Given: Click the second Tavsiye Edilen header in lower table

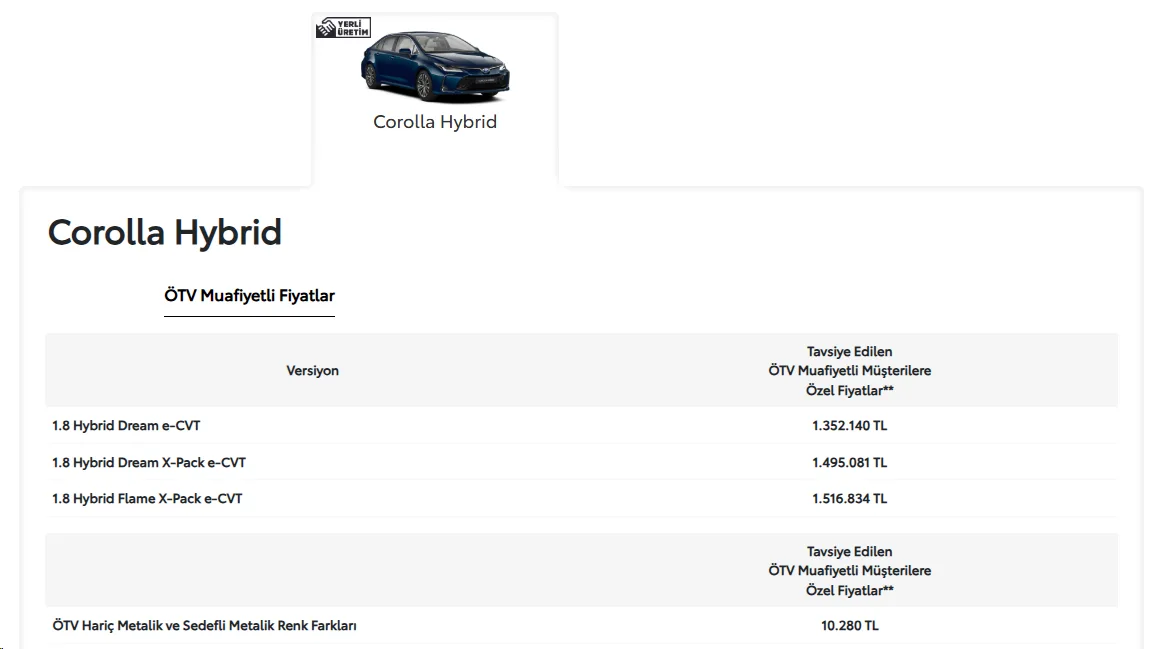Looking at the screenshot, I should point(849,571).
